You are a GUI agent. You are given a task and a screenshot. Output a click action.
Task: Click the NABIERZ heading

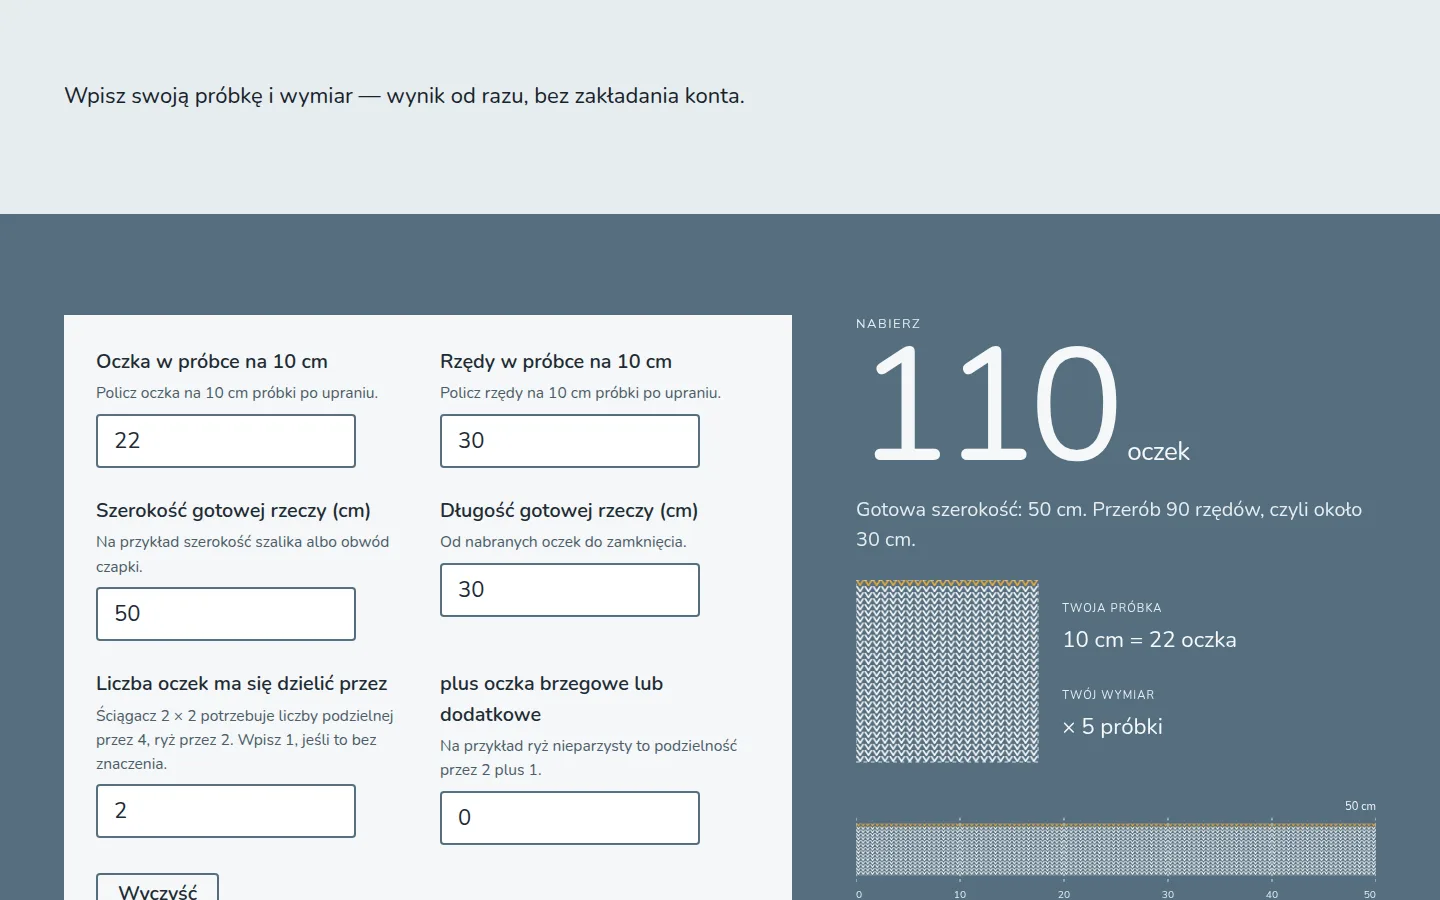point(888,324)
